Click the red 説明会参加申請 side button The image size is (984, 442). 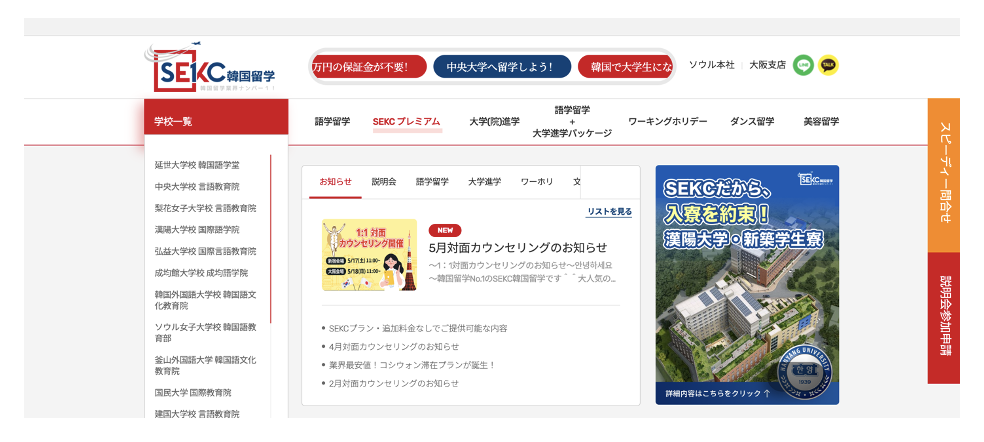click(943, 318)
